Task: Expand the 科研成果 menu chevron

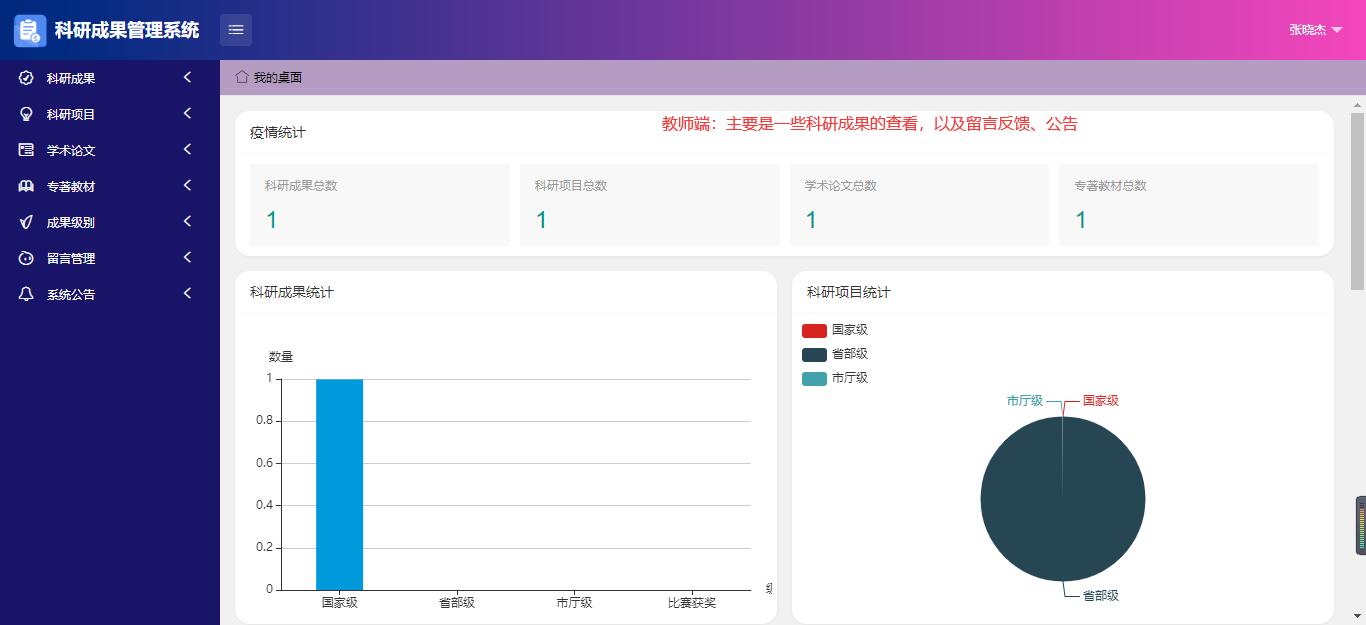Action: coord(187,77)
